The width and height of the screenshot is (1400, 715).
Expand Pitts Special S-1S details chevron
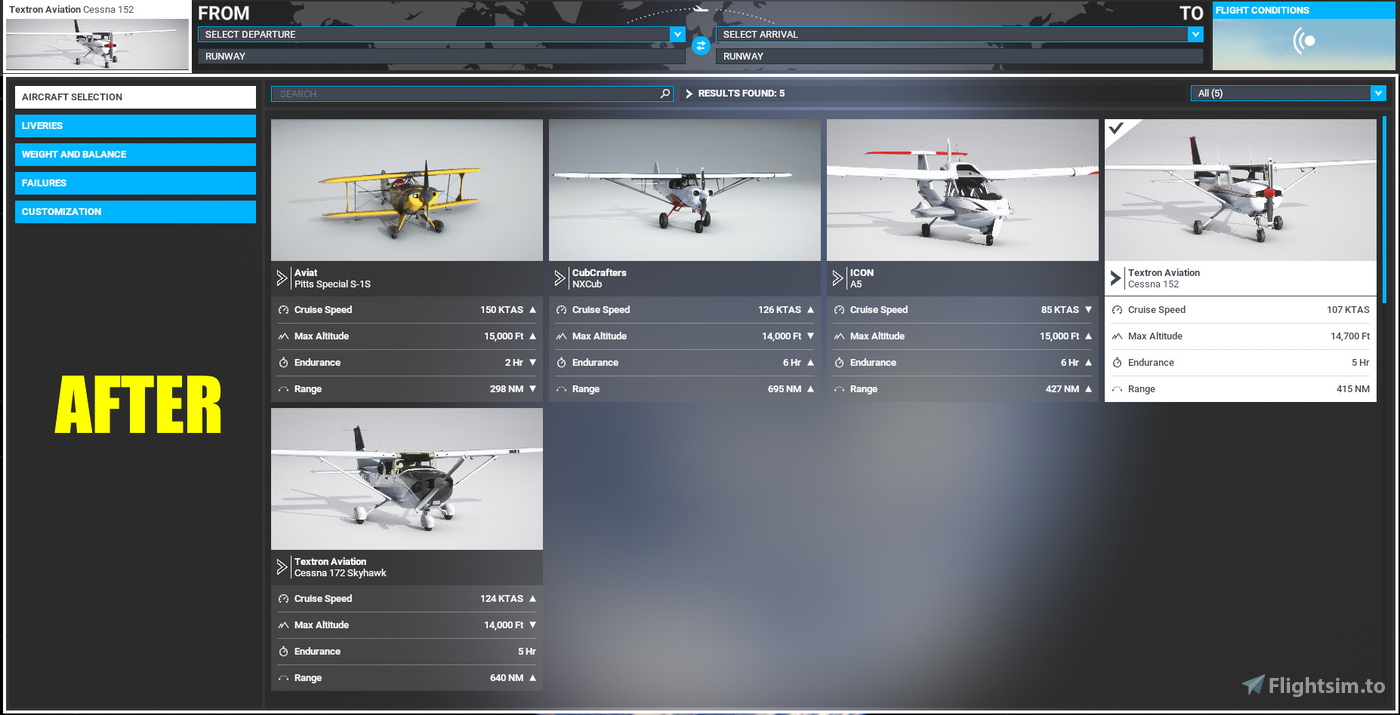[281, 278]
